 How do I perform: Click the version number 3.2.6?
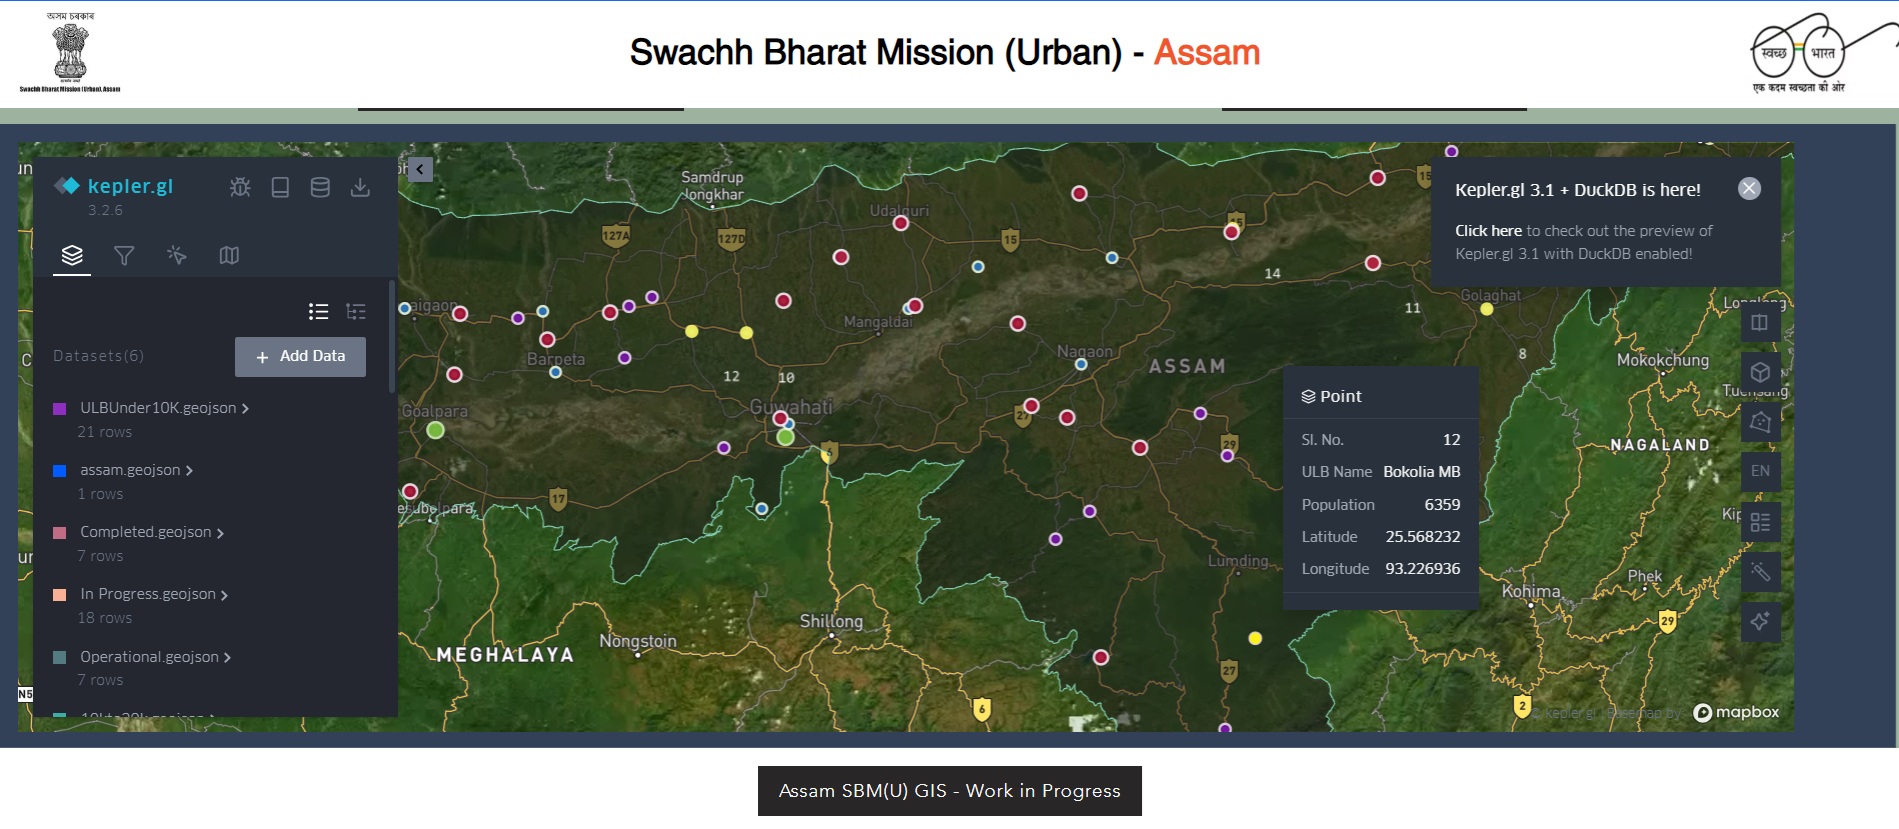105,210
